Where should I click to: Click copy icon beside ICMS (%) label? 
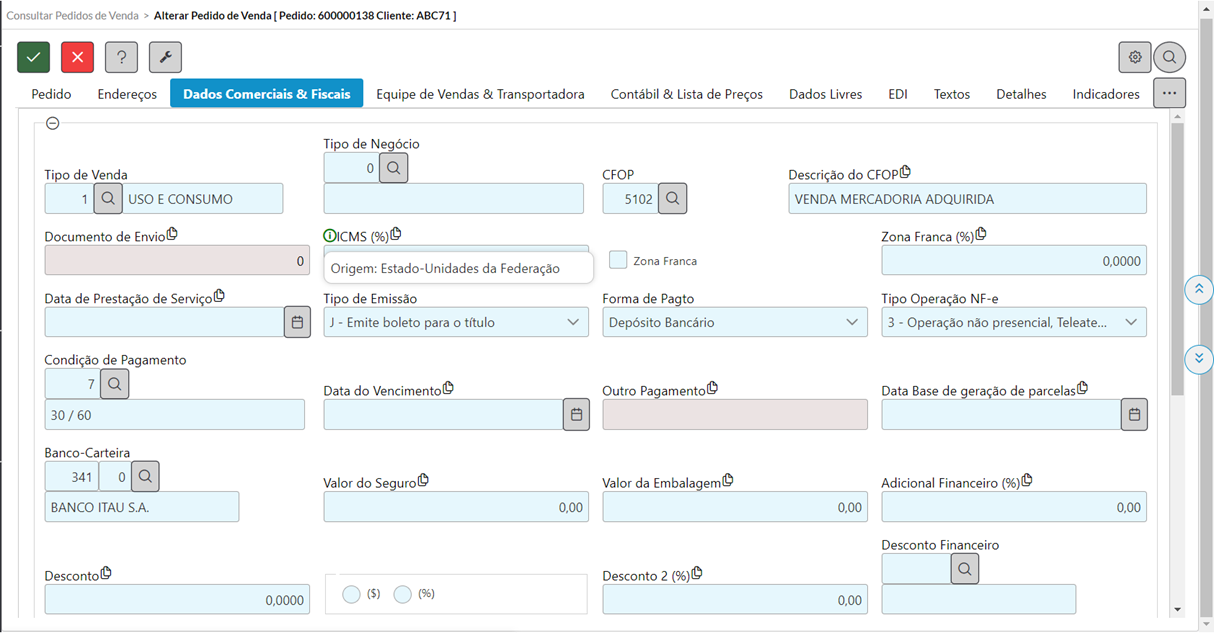(x=395, y=234)
